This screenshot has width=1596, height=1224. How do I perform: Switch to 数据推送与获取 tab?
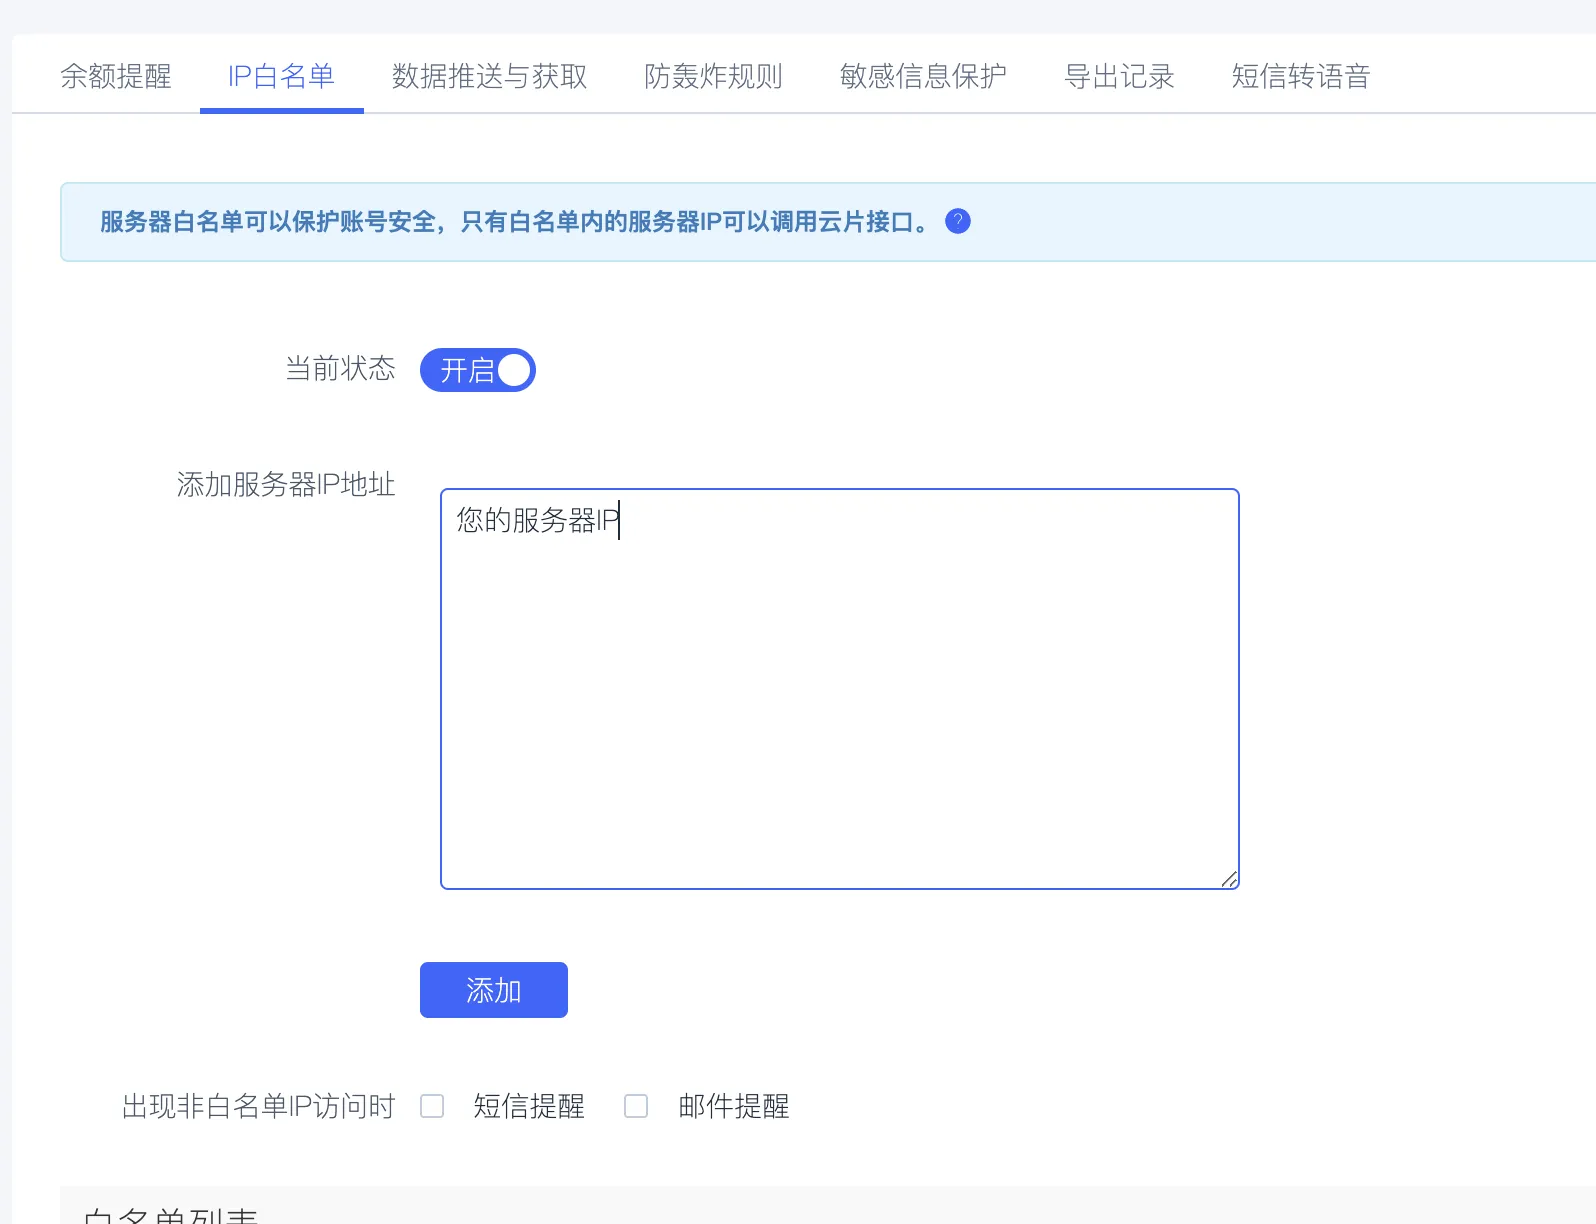pyautogui.click(x=490, y=76)
